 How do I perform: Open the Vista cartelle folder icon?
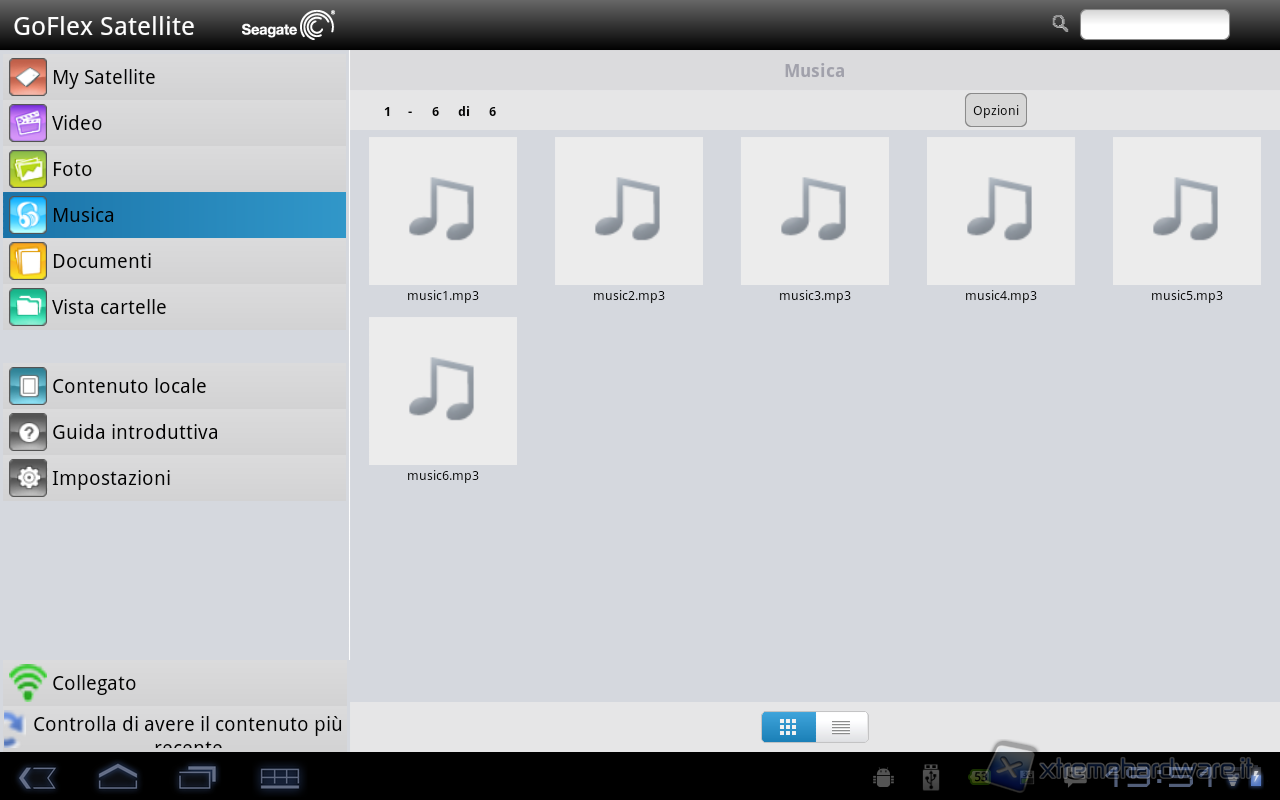(x=28, y=307)
